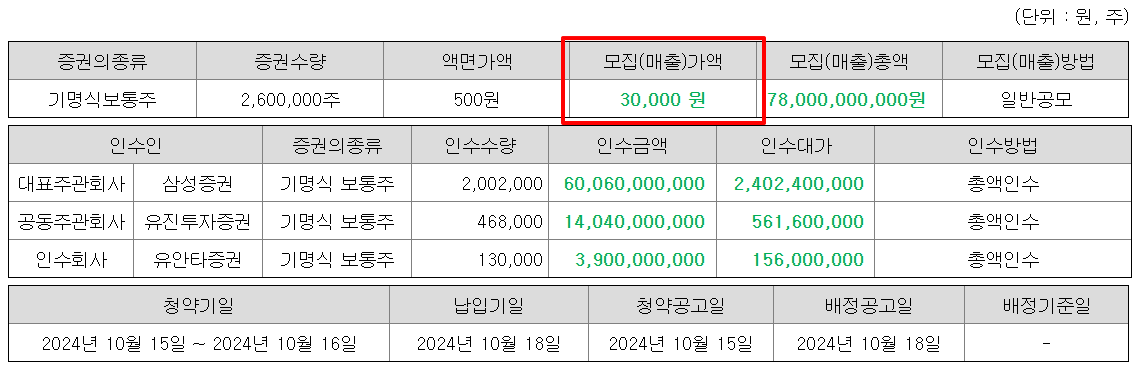Click the 삼성증권 underwriter name
The width and height of the screenshot is (1144, 367).
(197, 184)
